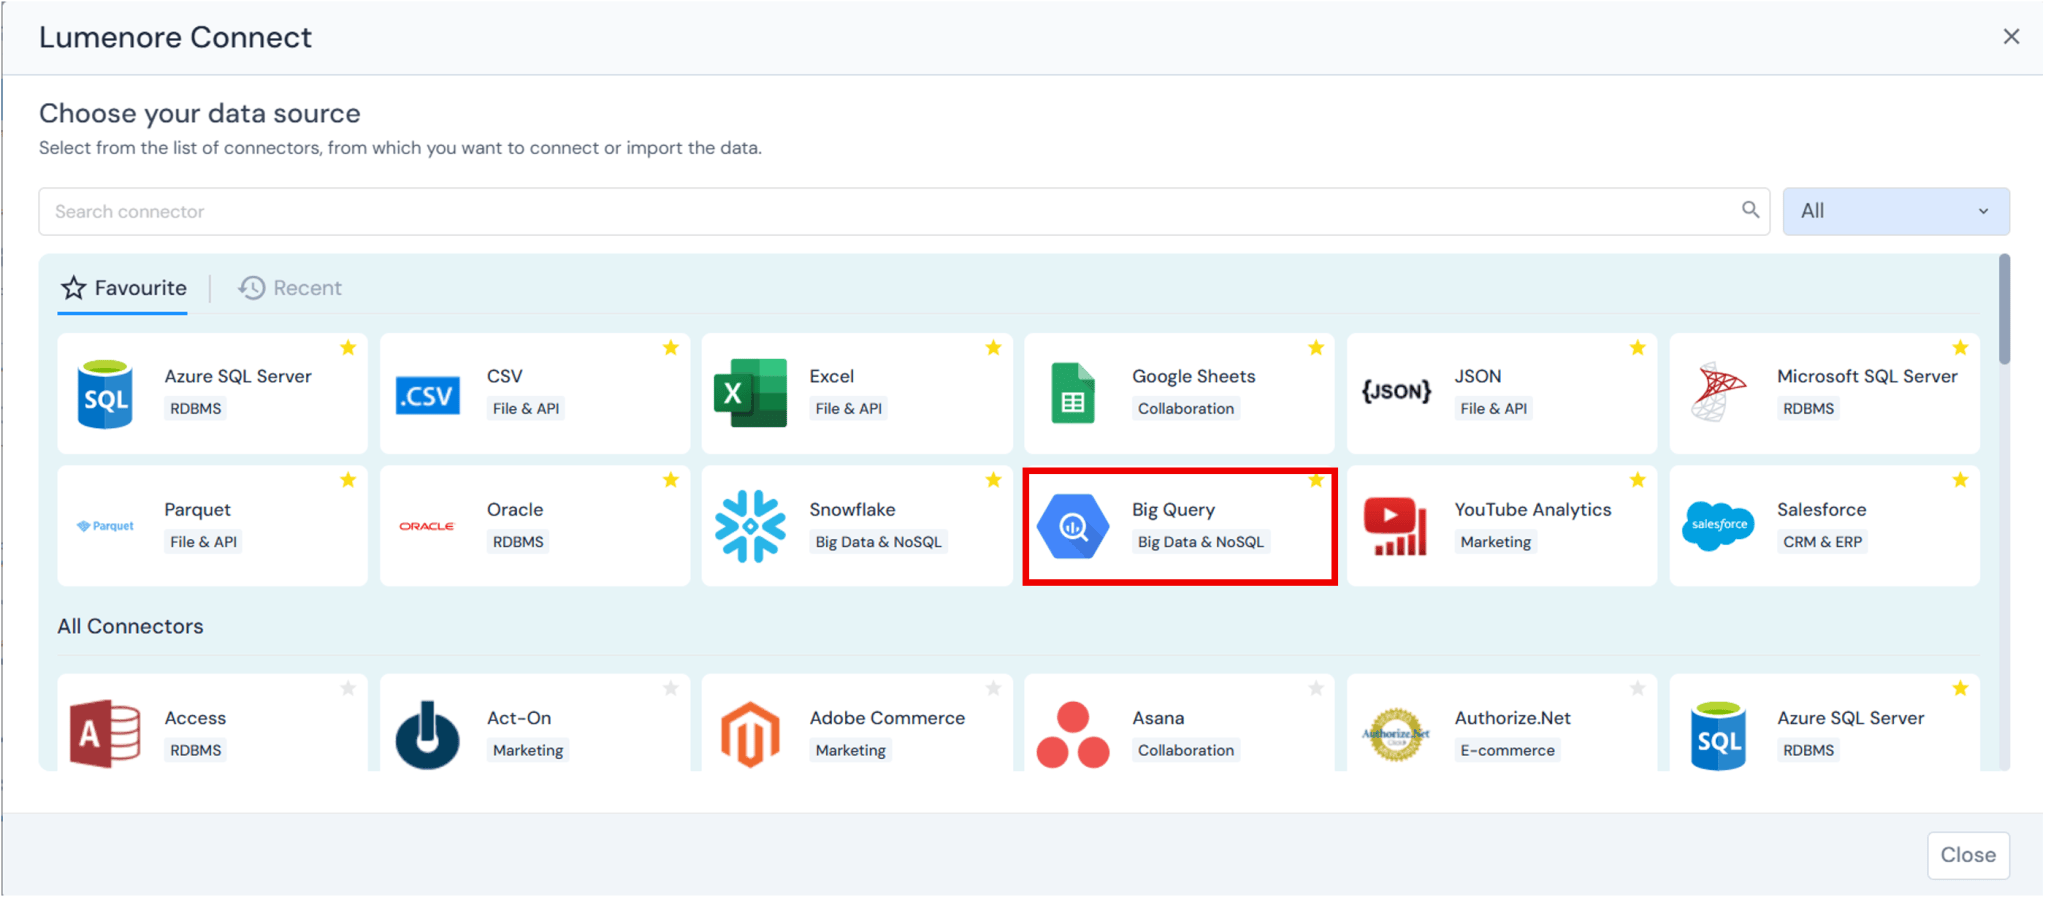
Task: Unfavourite CSV using its star
Action: [671, 348]
